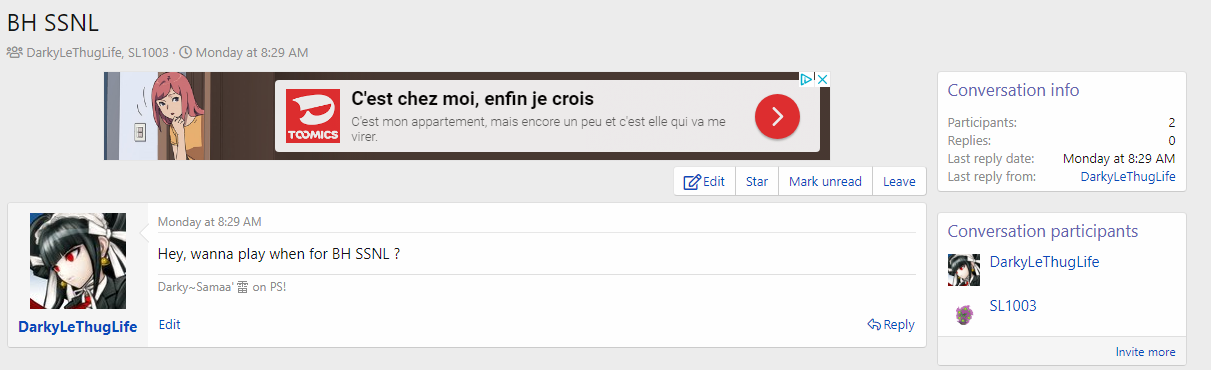Click the Toomics logo in the ad
Image resolution: width=1211 pixels, height=370 pixels.
point(312,116)
